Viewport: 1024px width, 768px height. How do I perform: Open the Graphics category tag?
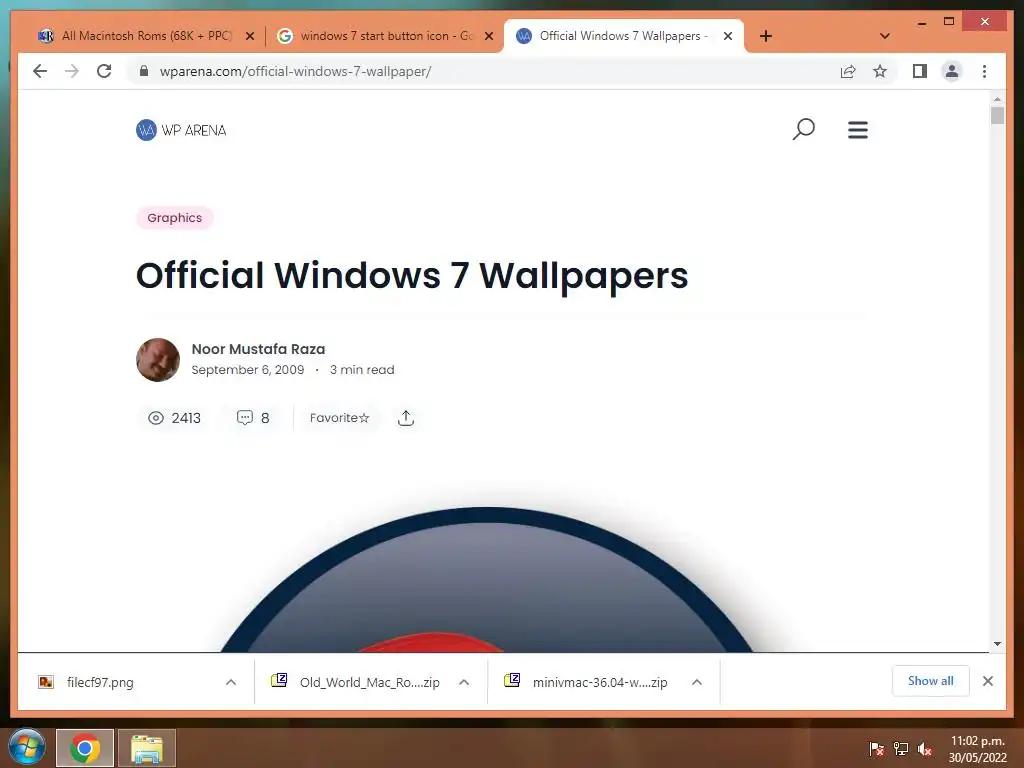point(174,217)
